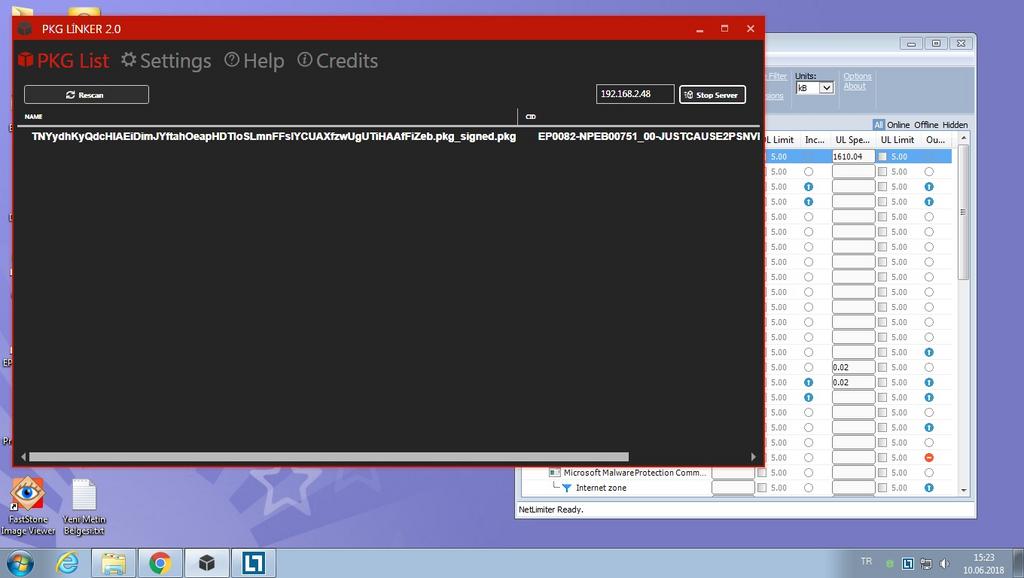This screenshot has width=1024, height=578.
Task: Click the red blocked outgoing icon
Action: [929, 458]
